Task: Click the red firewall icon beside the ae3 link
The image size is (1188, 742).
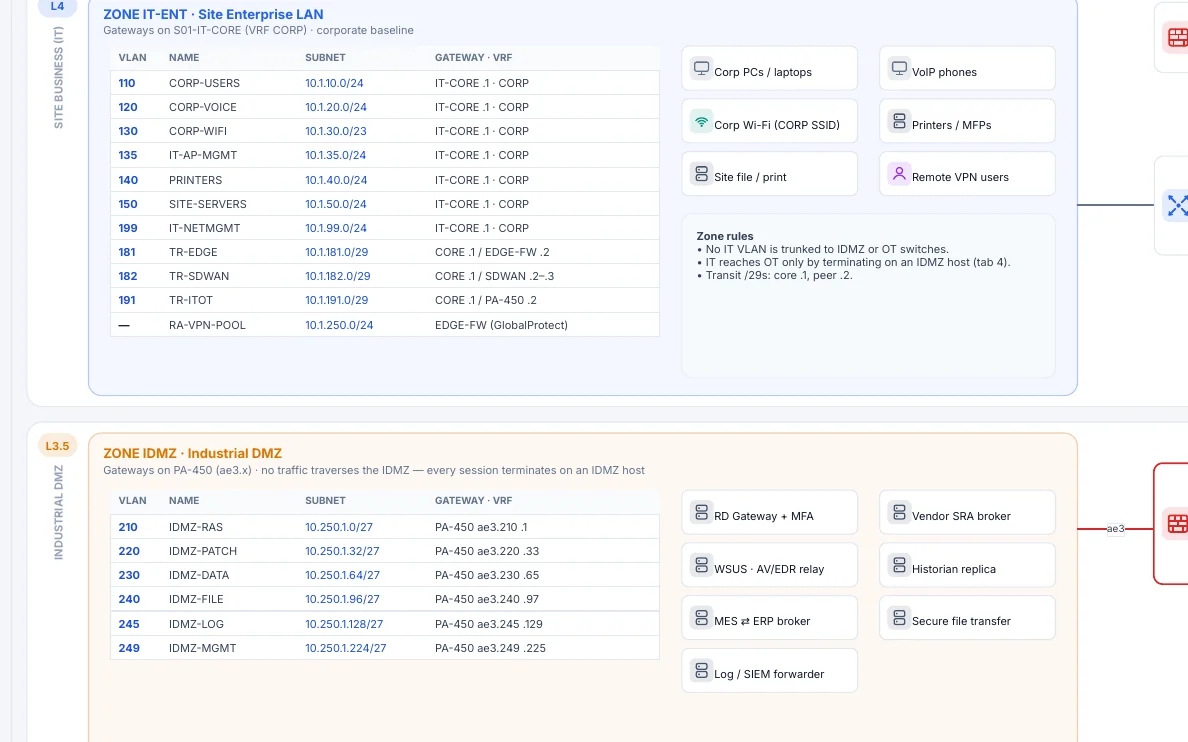Action: click(x=1177, y=523)
